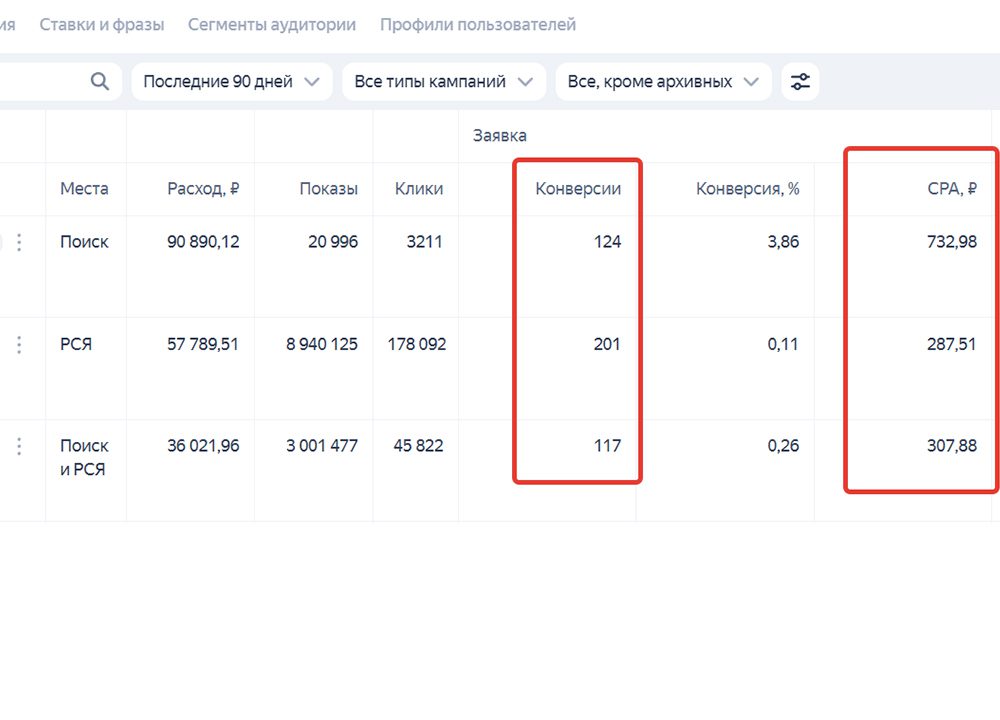1000x720 pixels.
Task: Open the filter settings sliders icon
Action: click(800, 82)
